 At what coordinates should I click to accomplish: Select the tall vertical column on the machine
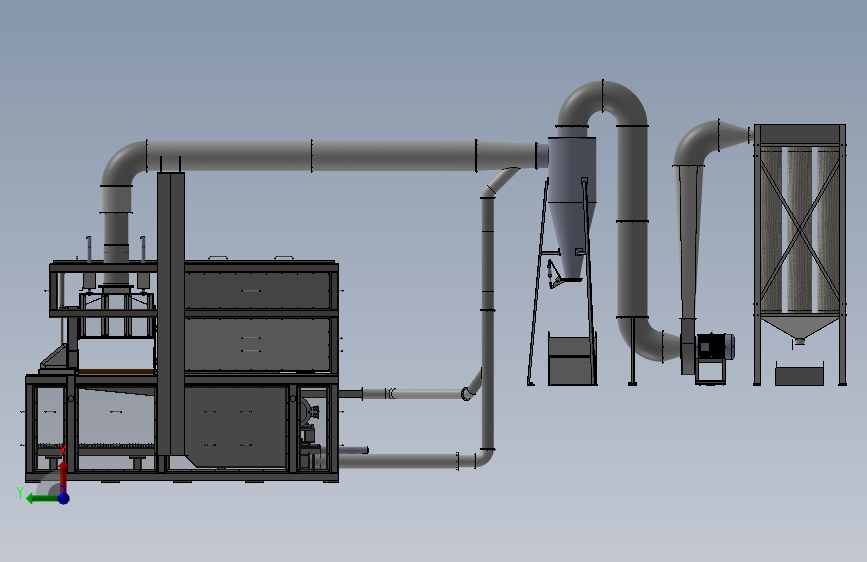click(x=171, y=314)
